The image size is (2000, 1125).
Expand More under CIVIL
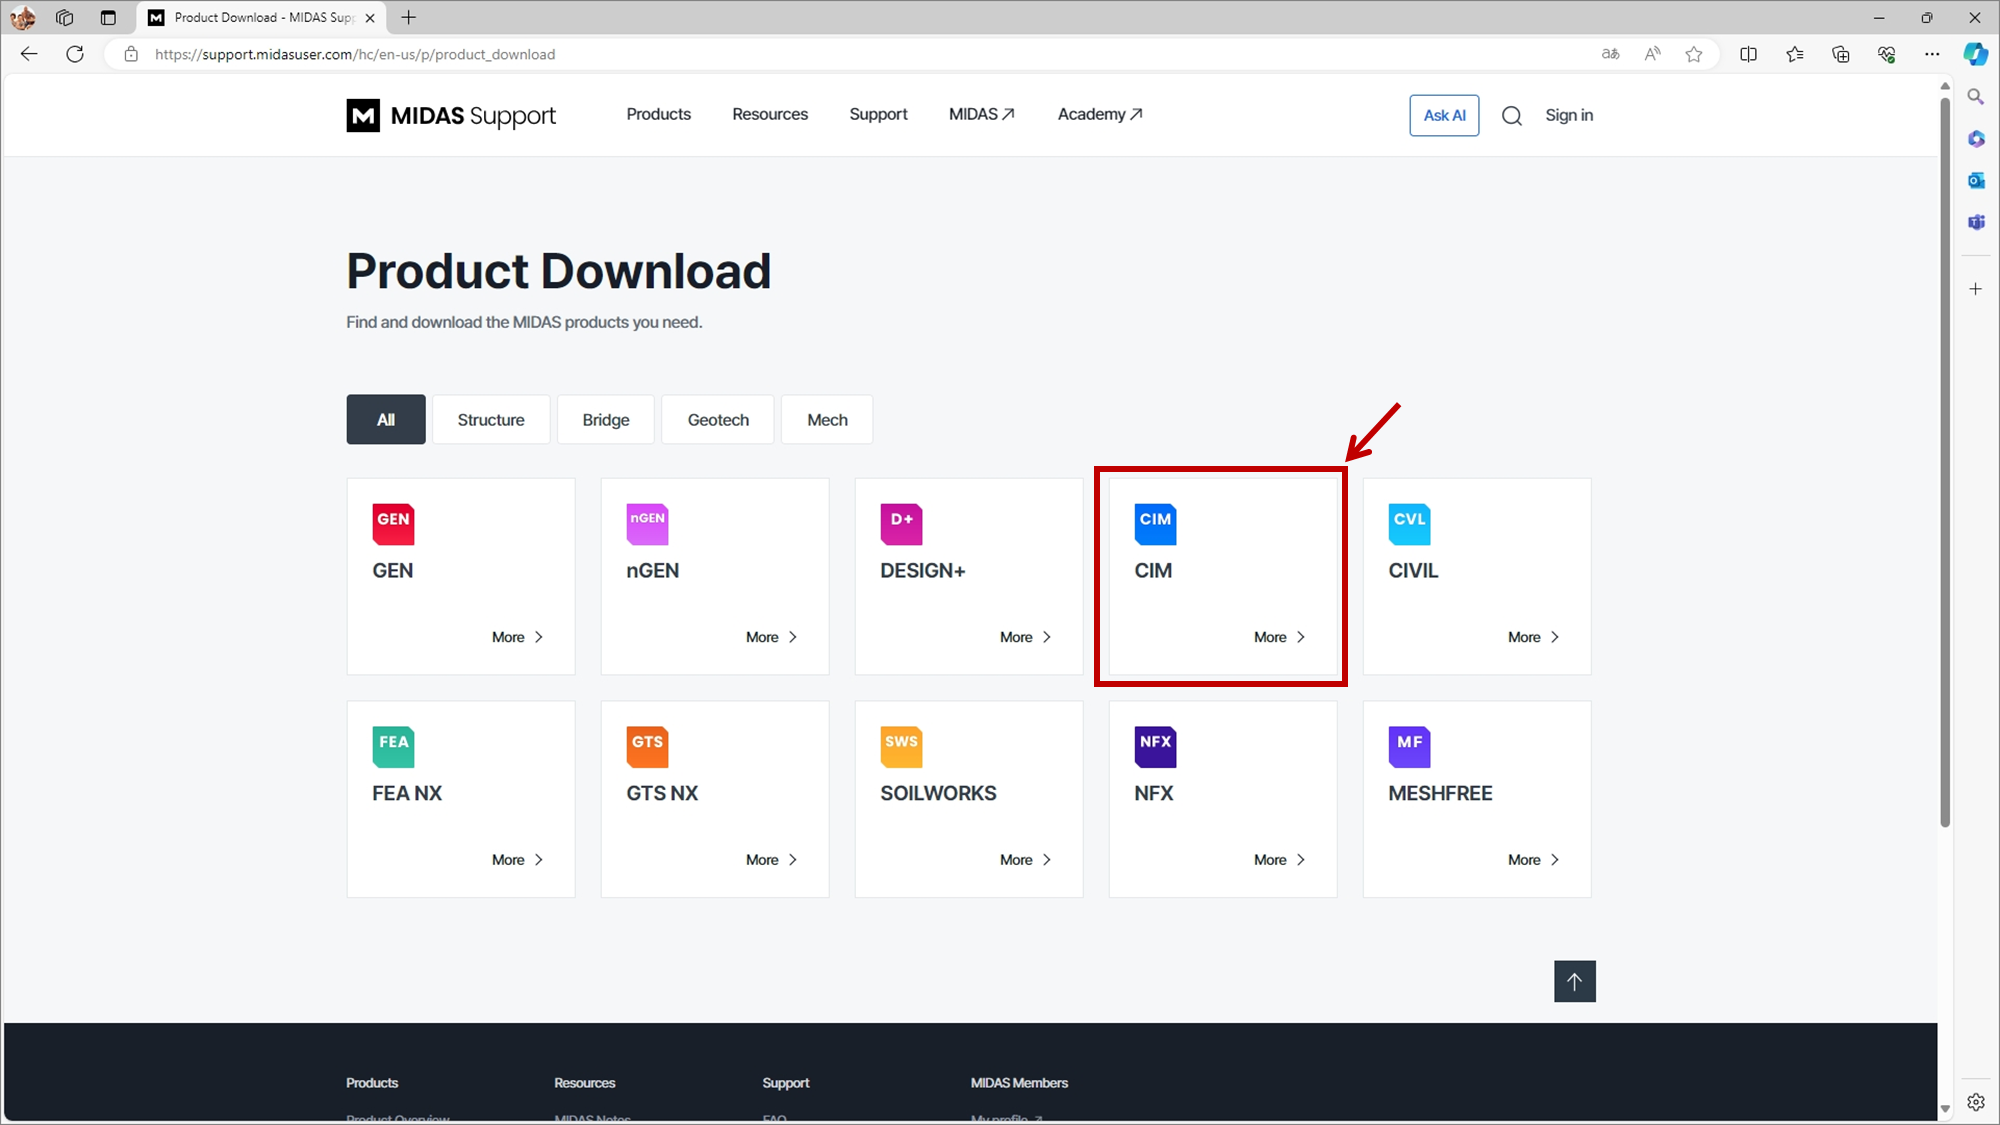(1534, 637)
